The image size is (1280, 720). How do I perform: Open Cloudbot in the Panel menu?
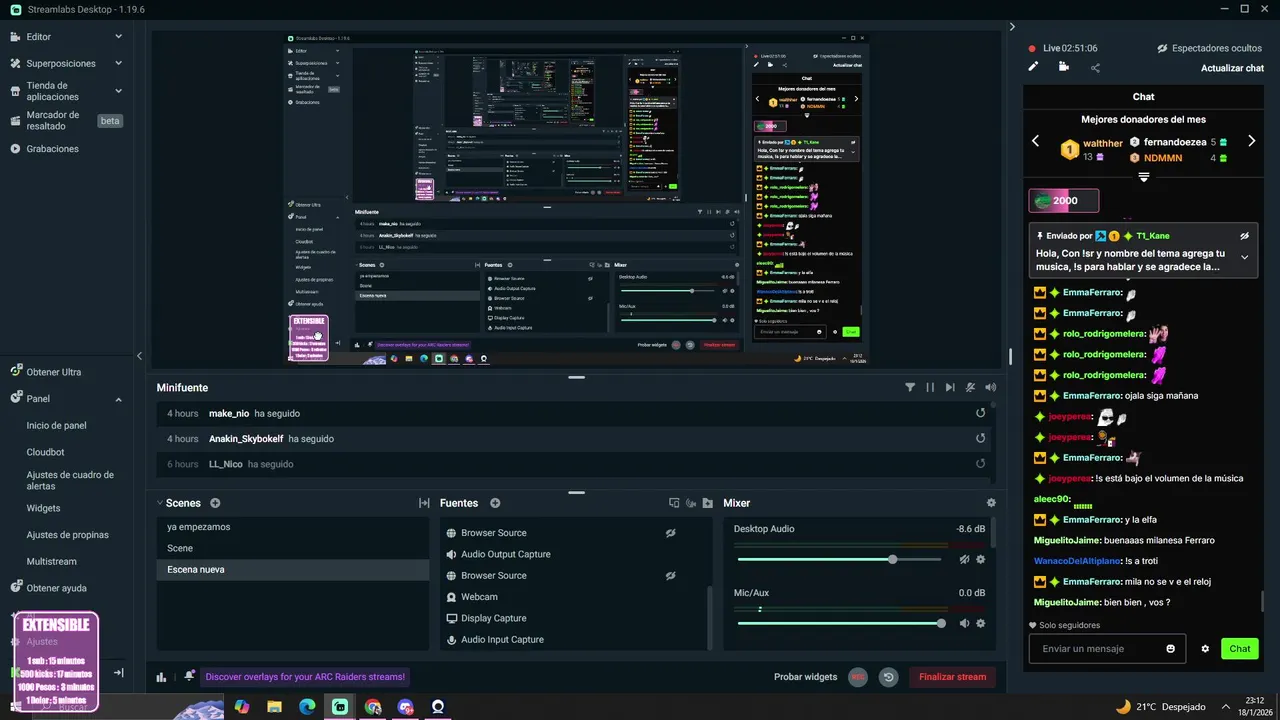45,452
